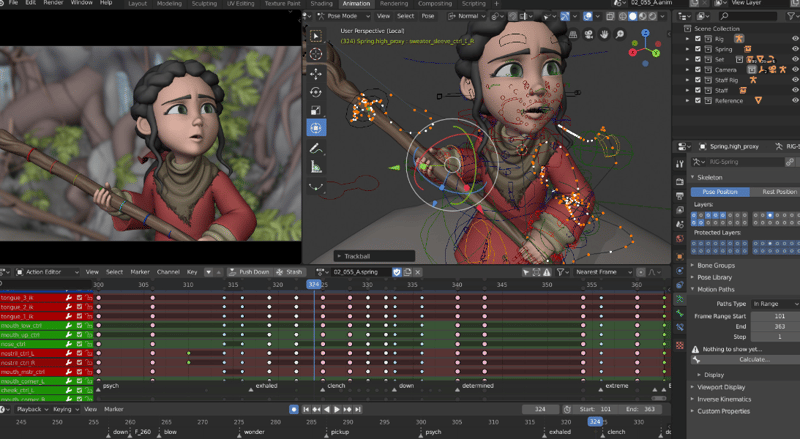Expand the Bone Groups panel
This screenshot has height=439, width=800.
[x=715, y=265]
